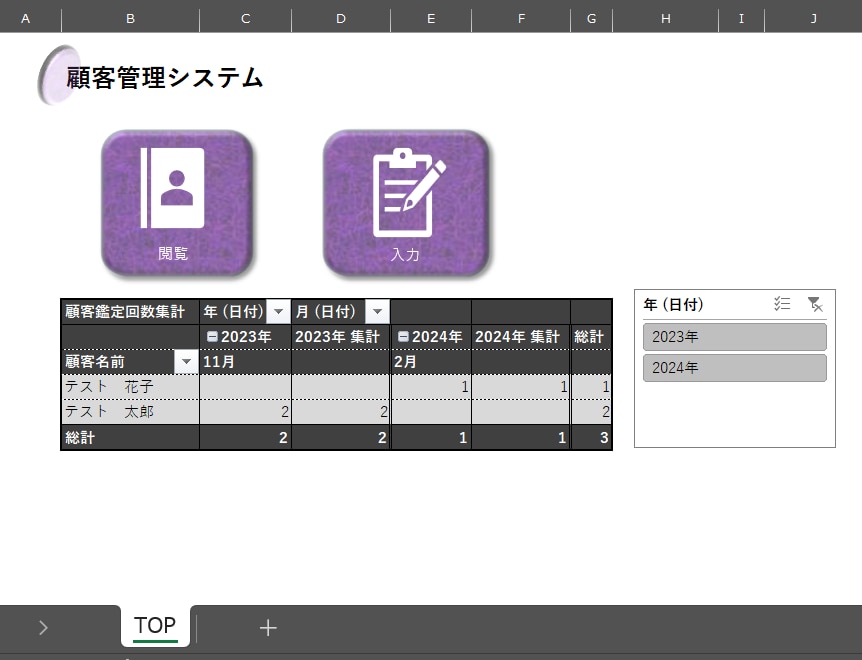The height and width of the screenshot is (660, 862).
Task: Click the 顧客管理システム title text
Action: tap(165, 77)
